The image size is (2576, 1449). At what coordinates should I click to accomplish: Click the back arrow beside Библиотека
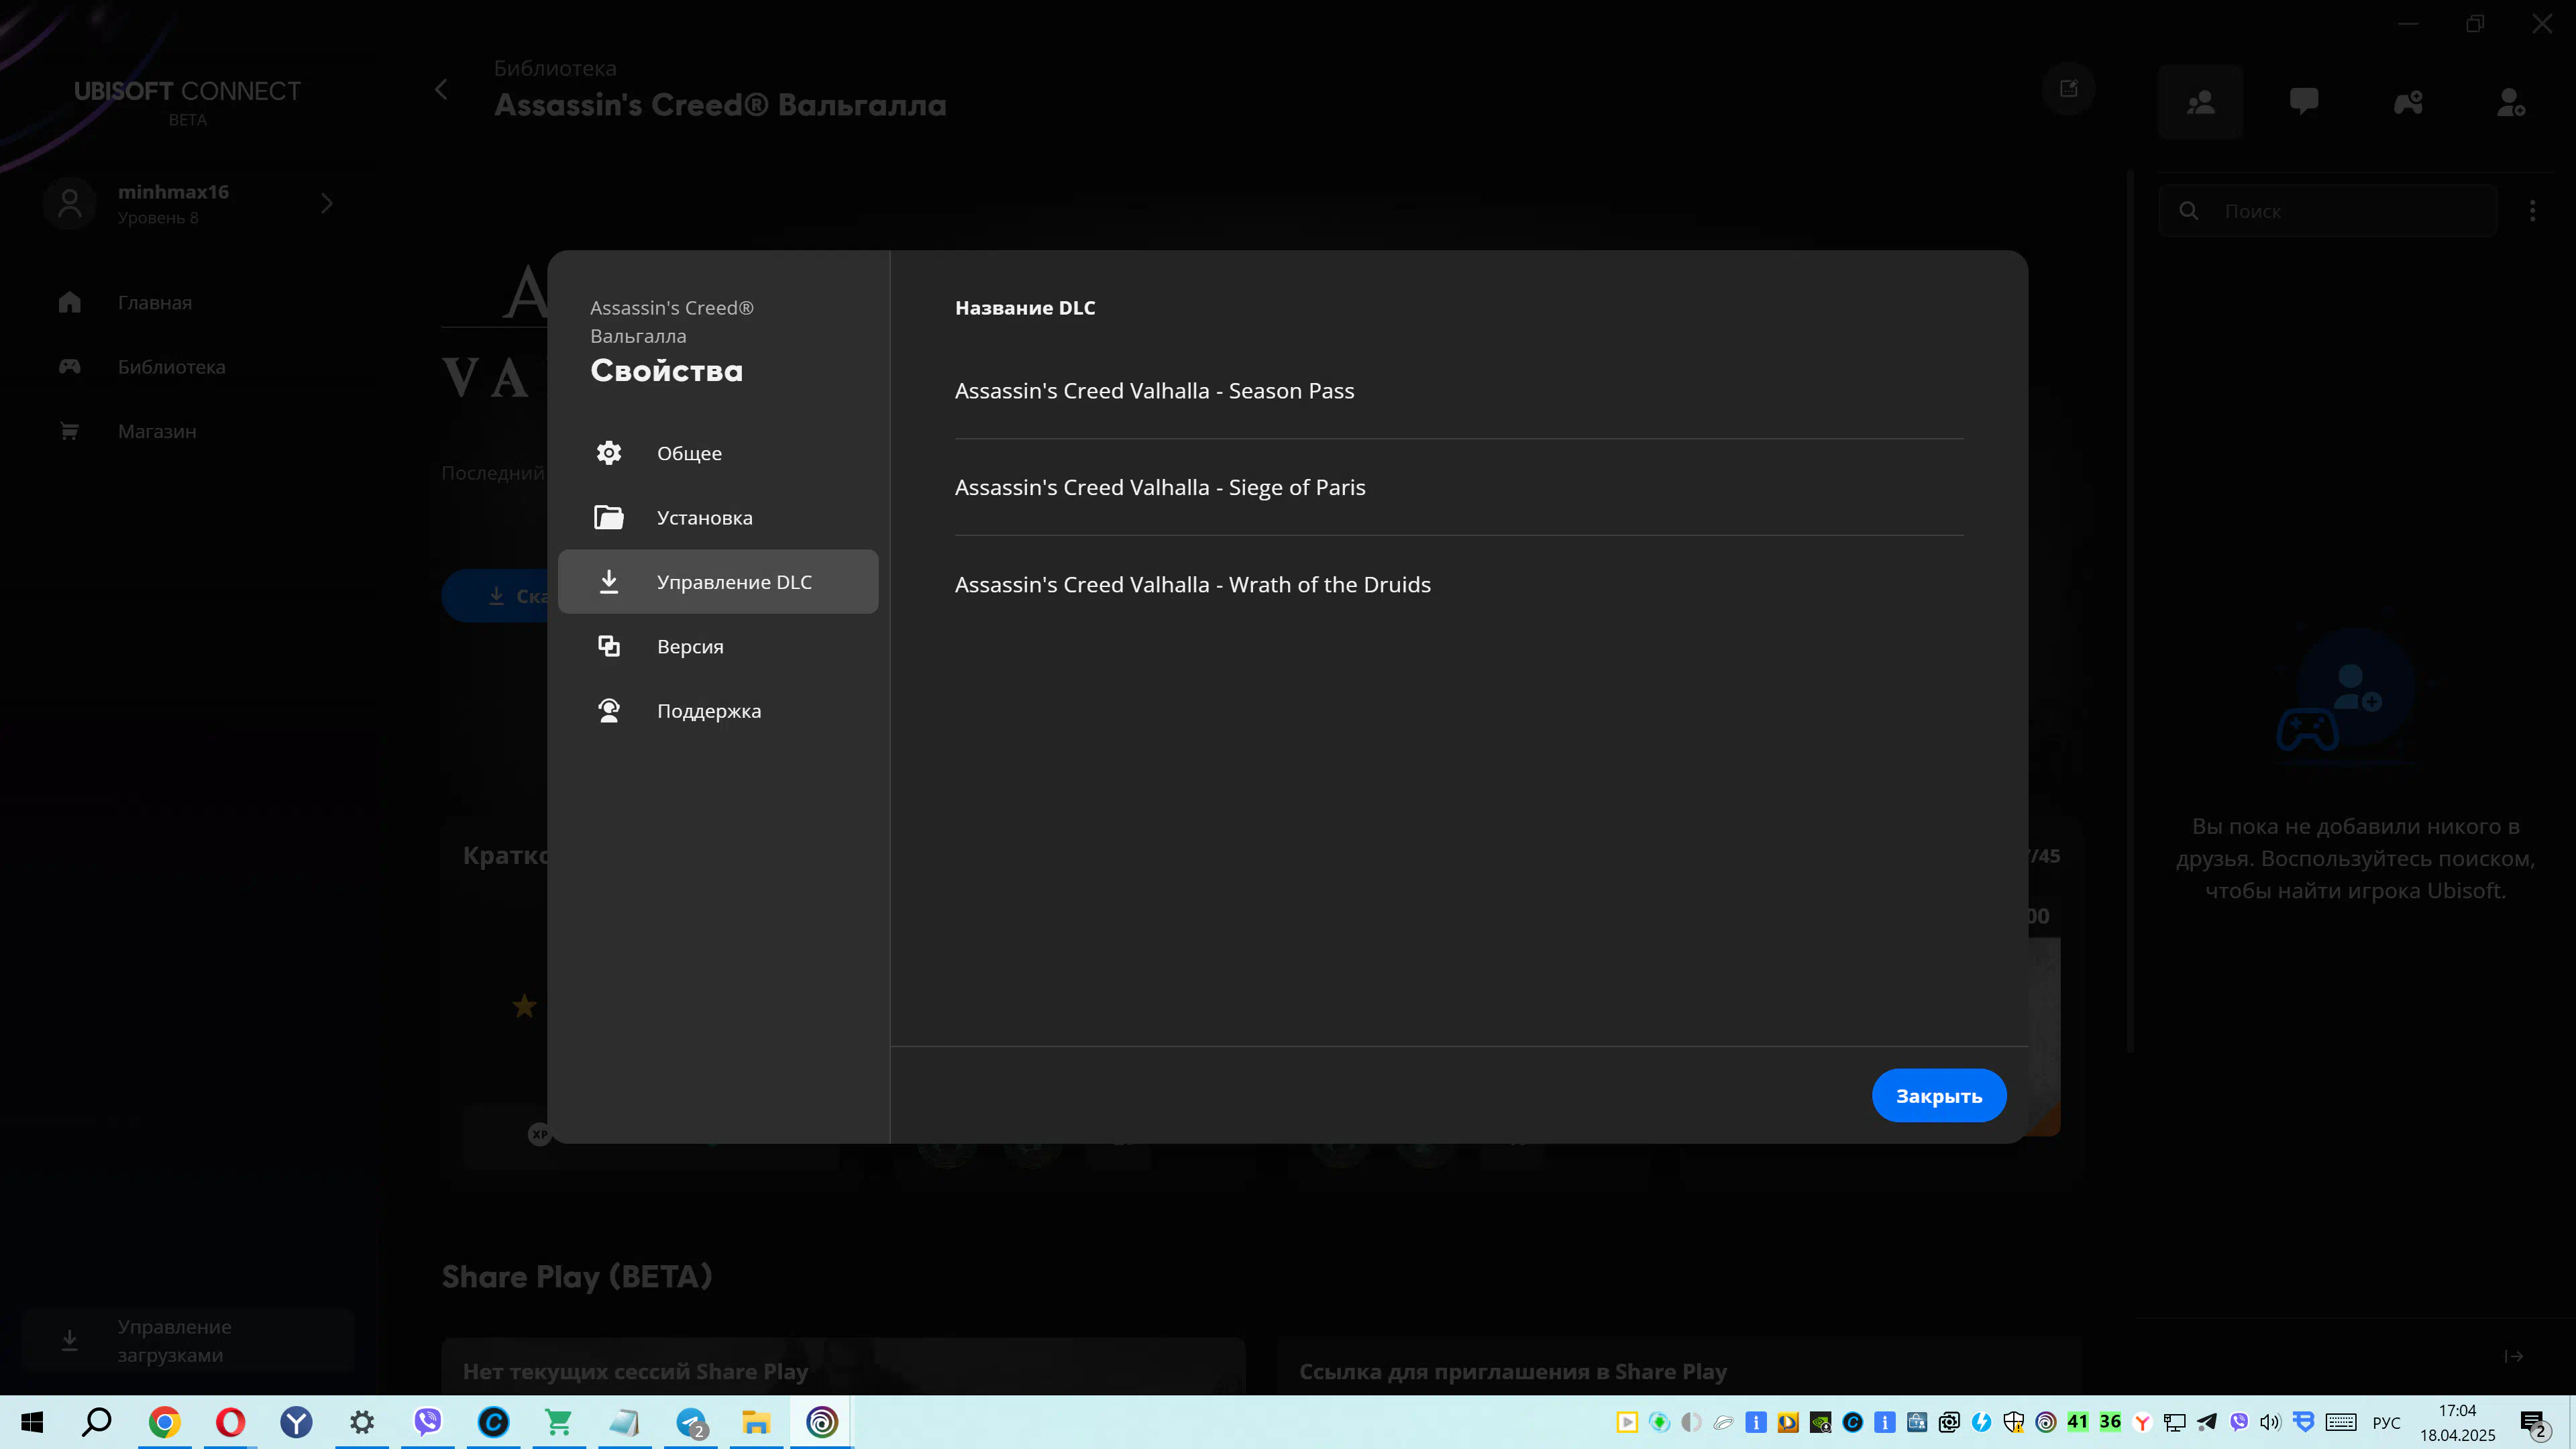coord(441,89)
